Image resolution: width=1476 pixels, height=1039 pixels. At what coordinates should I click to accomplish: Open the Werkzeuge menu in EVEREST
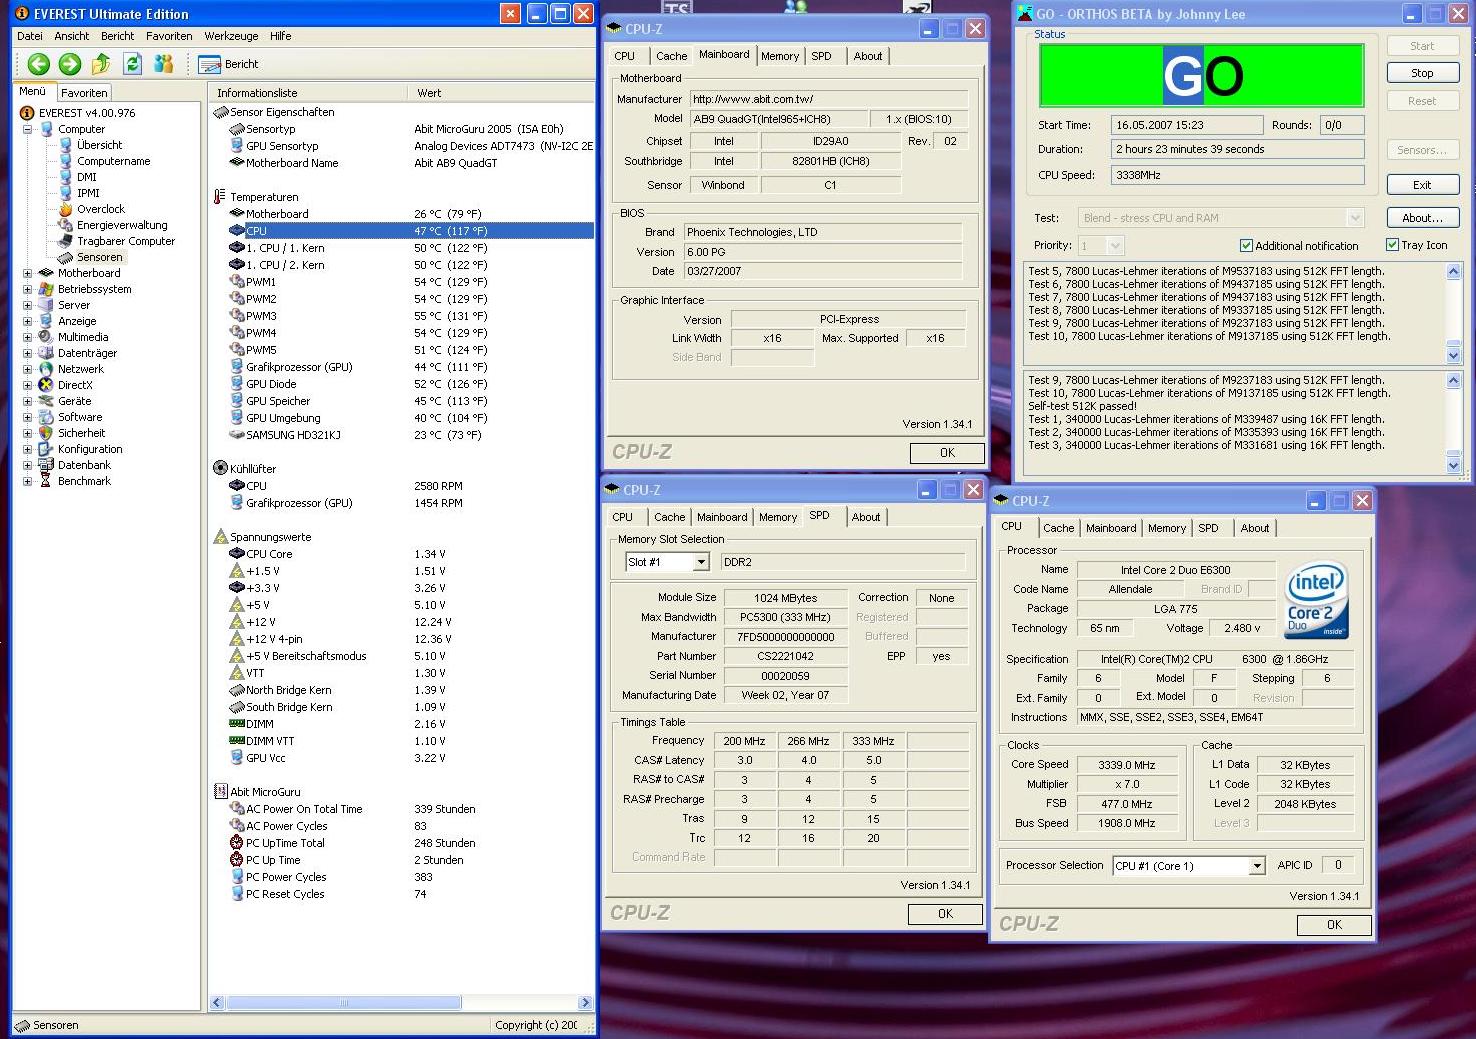point(231,36)
